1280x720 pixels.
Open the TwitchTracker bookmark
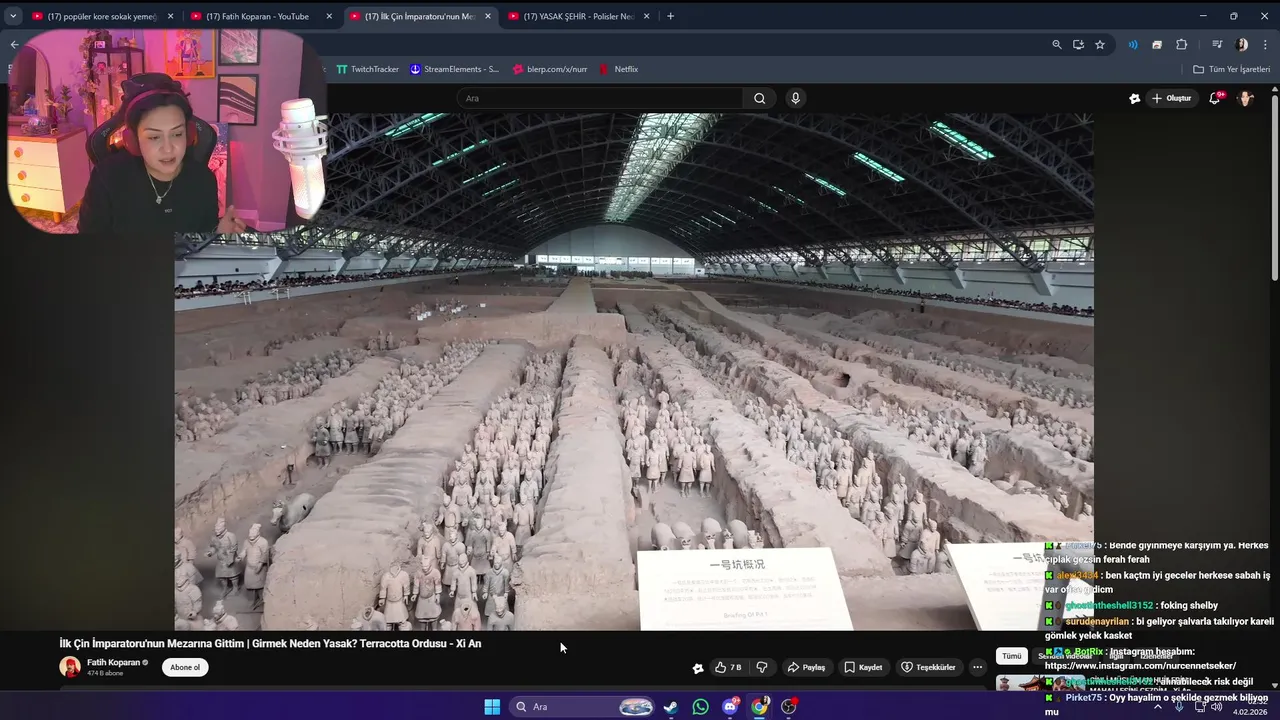pos(367,69)
